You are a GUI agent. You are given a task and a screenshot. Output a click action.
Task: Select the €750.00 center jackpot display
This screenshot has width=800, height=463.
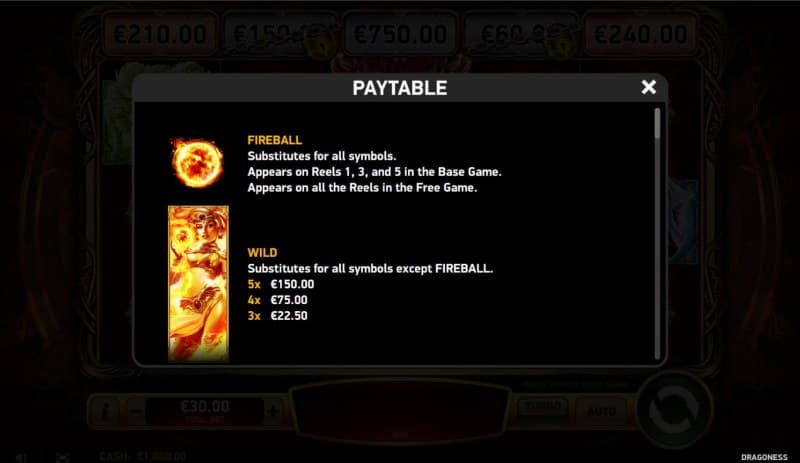[400, 34]
